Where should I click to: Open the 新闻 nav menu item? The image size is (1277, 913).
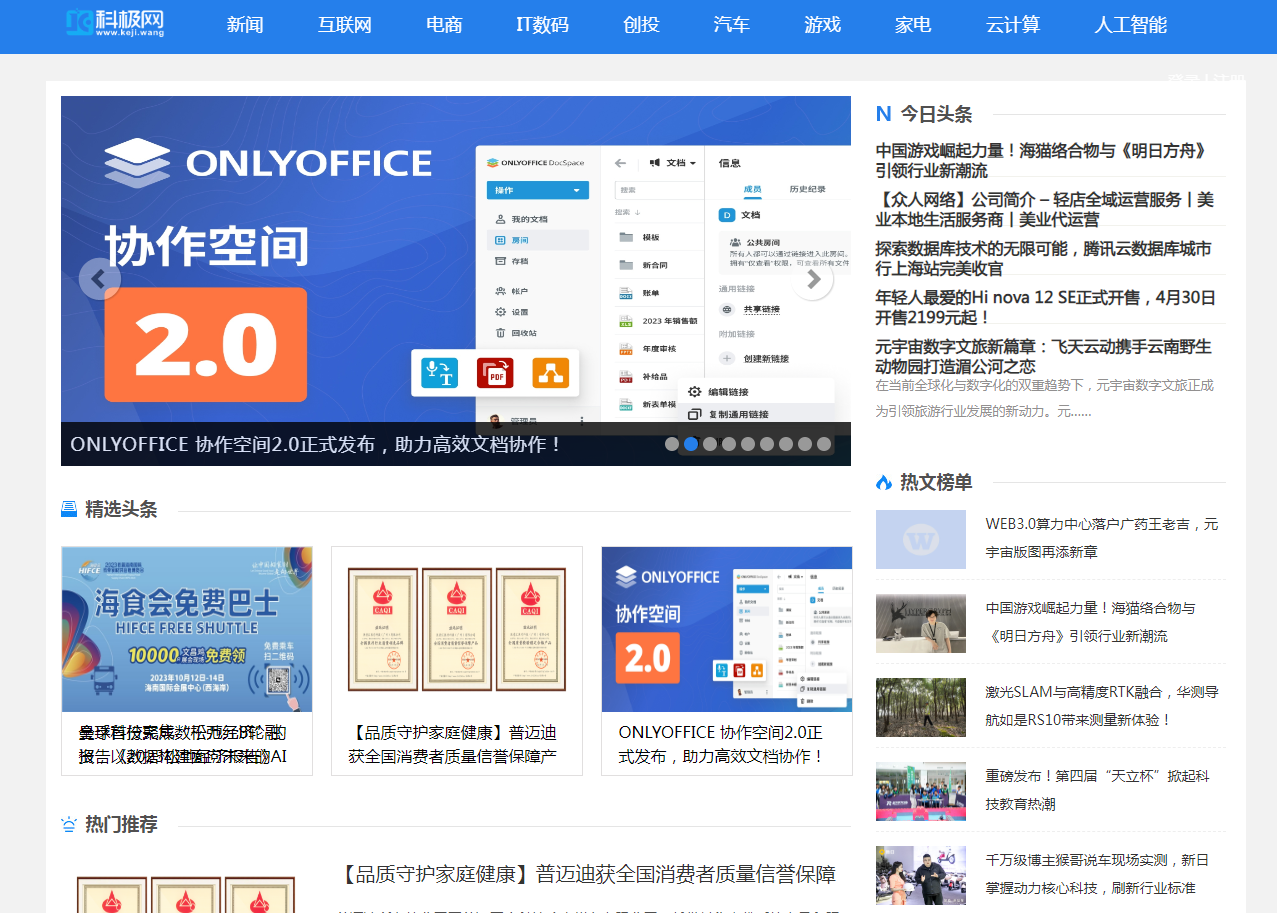click(x=245, y=25)
